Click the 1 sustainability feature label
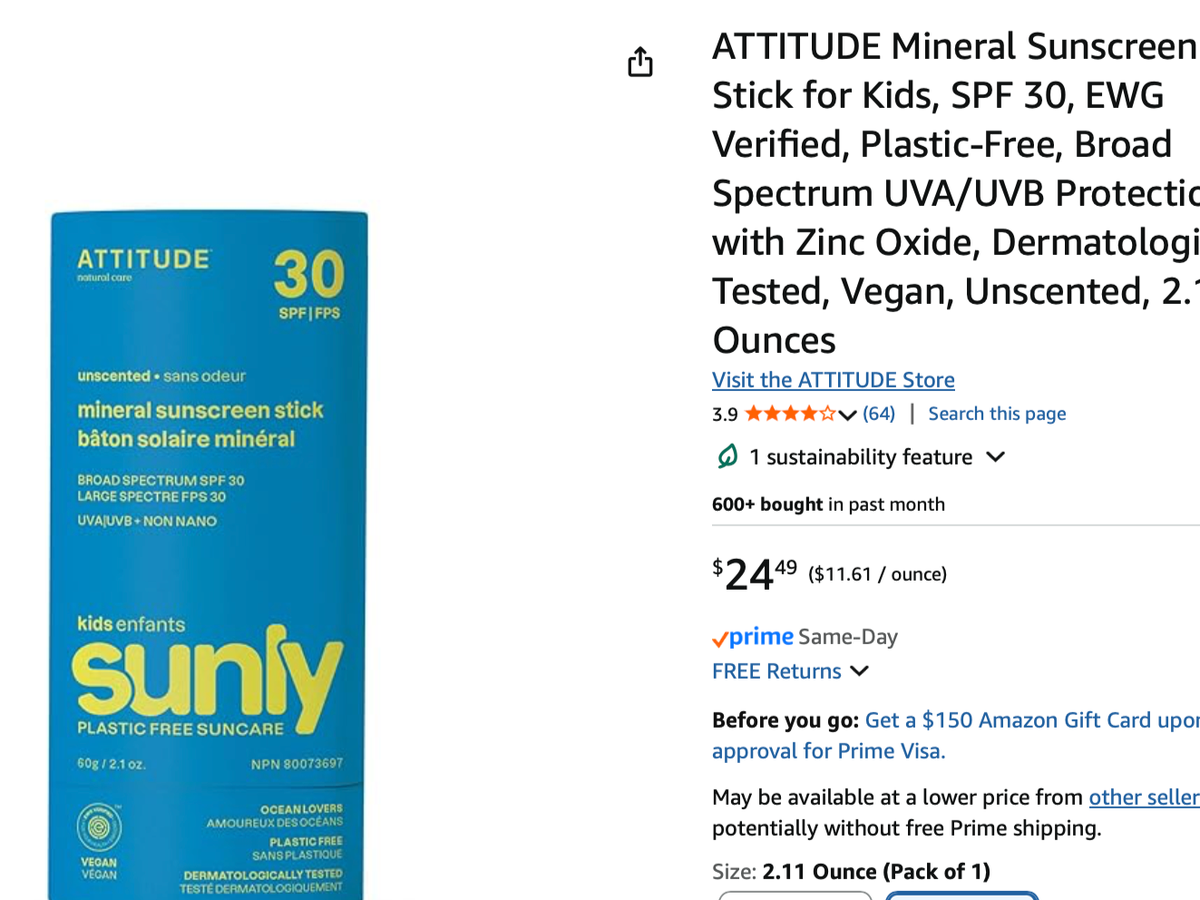Screen dimensions: 1200x900 click(860, 457)
